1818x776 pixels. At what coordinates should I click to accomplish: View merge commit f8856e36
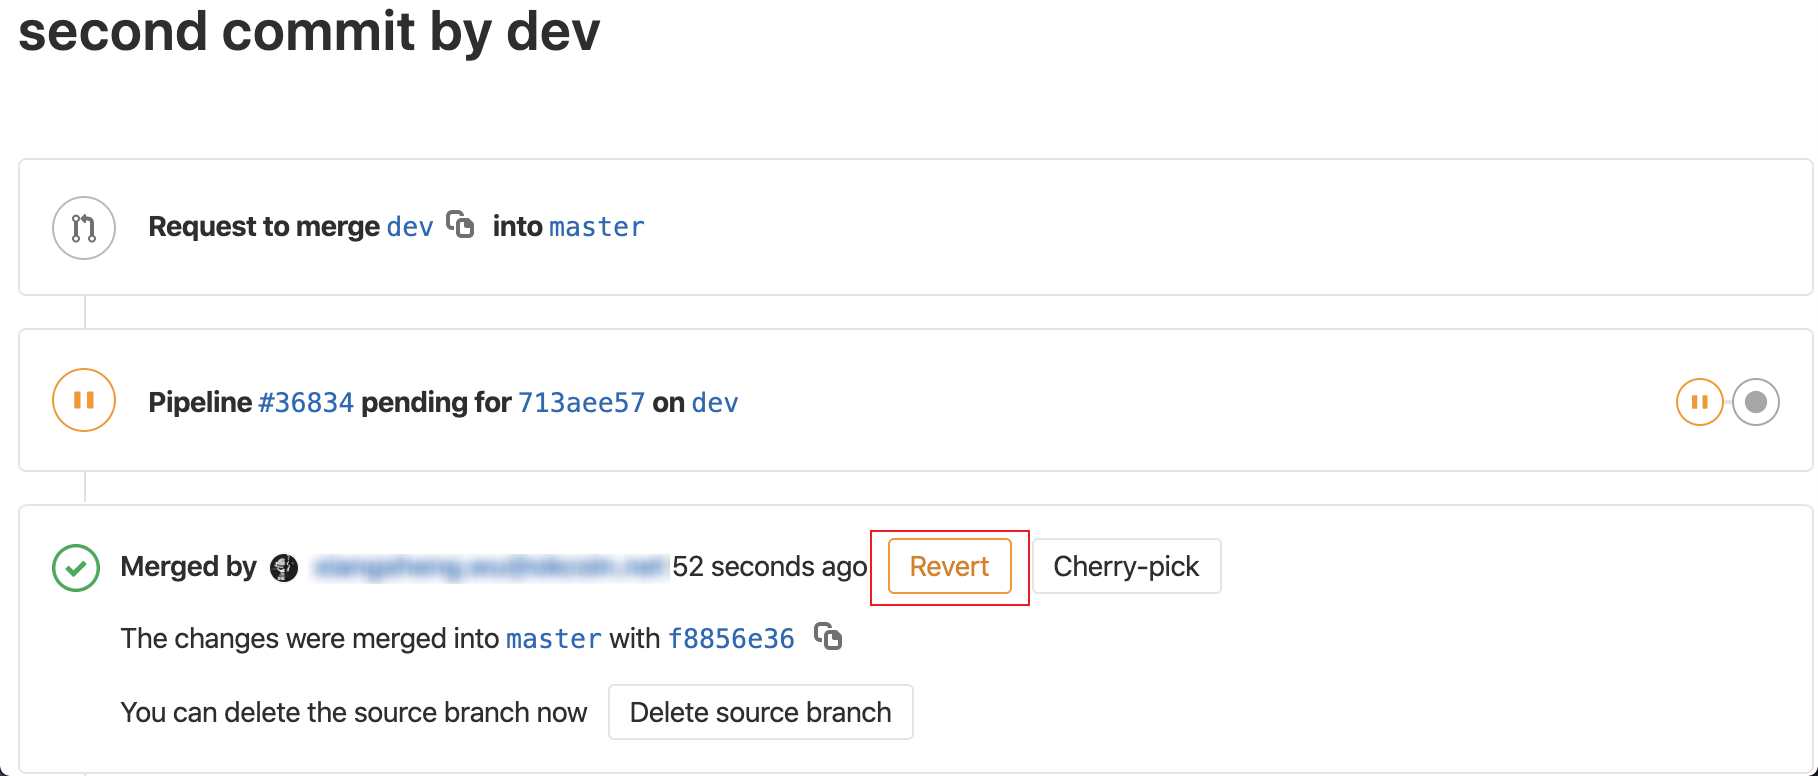[731, 639]
